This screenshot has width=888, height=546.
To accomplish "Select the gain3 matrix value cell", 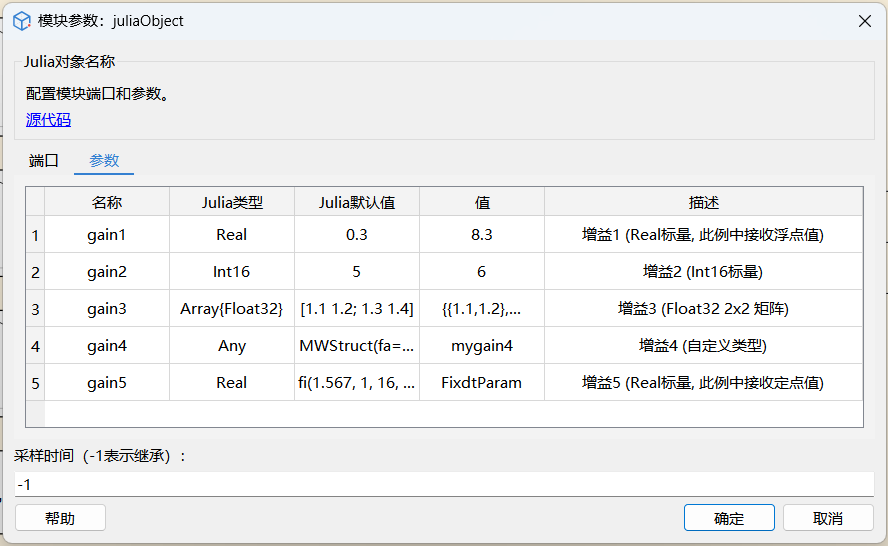I will pyautogui.click(x=482, y=309).
